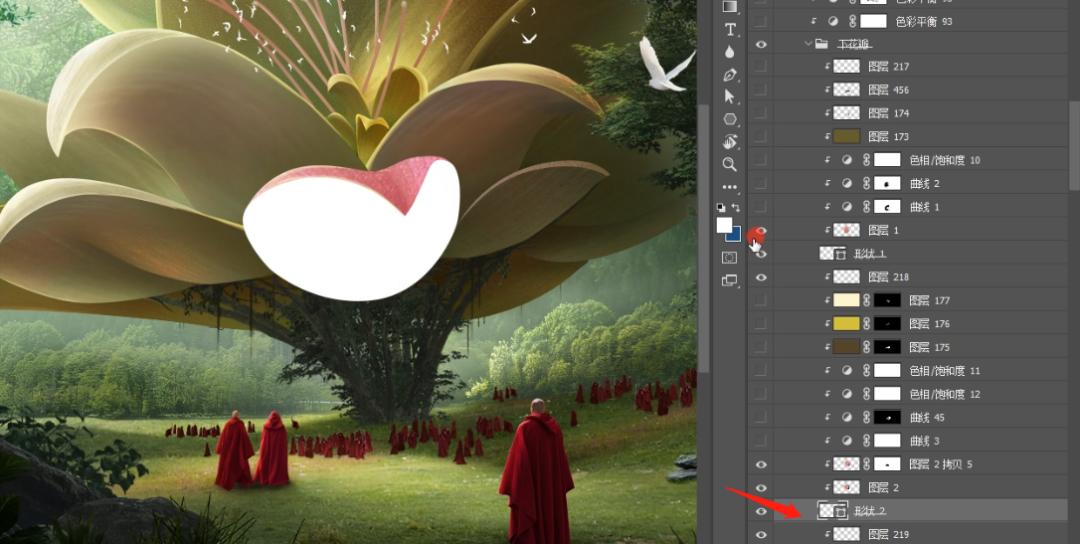Show layer 图层 176
Image resolution: width=1080 pixels, height=544 pixels.
(761, 324)
